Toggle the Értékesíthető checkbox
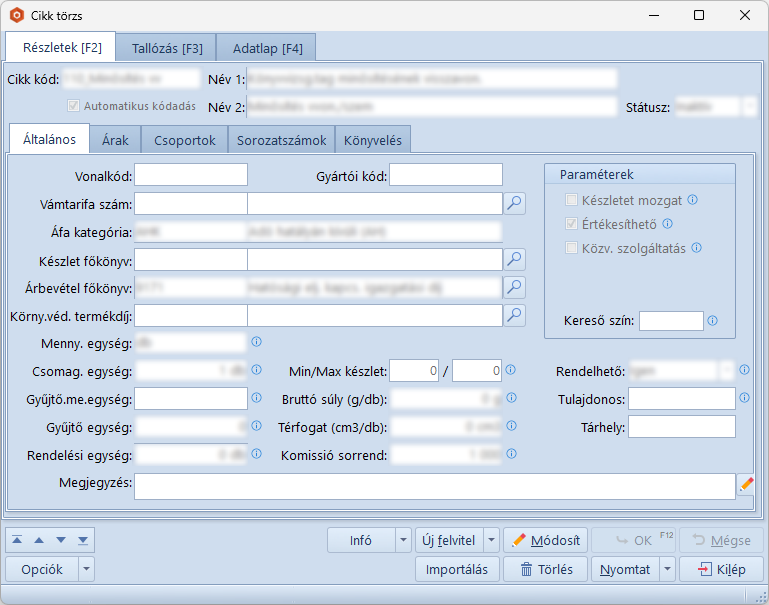Image resolution: width=769 pixels, height=605 pixels. click(572, 224)
